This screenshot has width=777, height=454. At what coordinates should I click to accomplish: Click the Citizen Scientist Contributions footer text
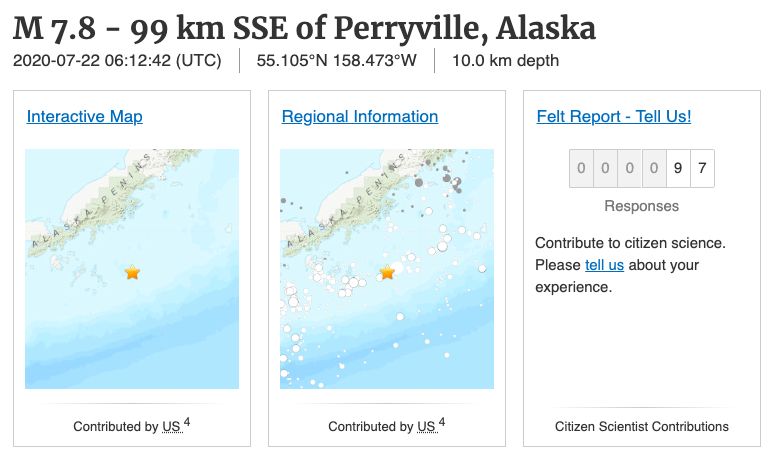(x=642, y=427)
